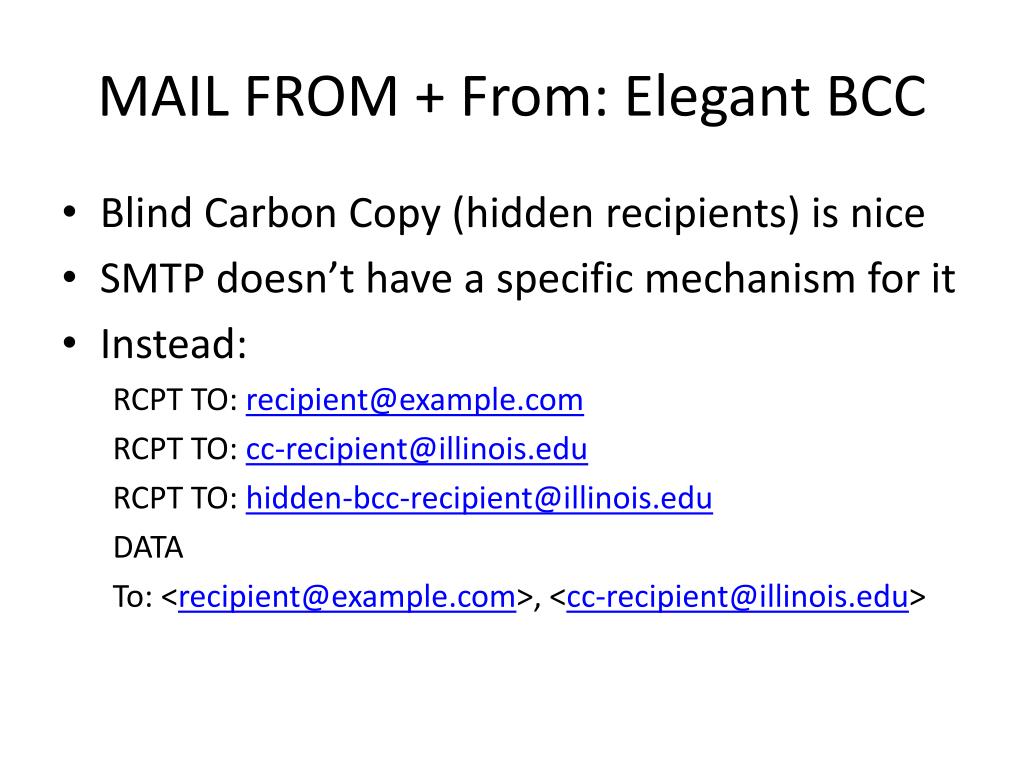Image resolution: width=1024 pixels, height=768 pixels.
Task: Click the DATA command line text
Action: (148, 548)
